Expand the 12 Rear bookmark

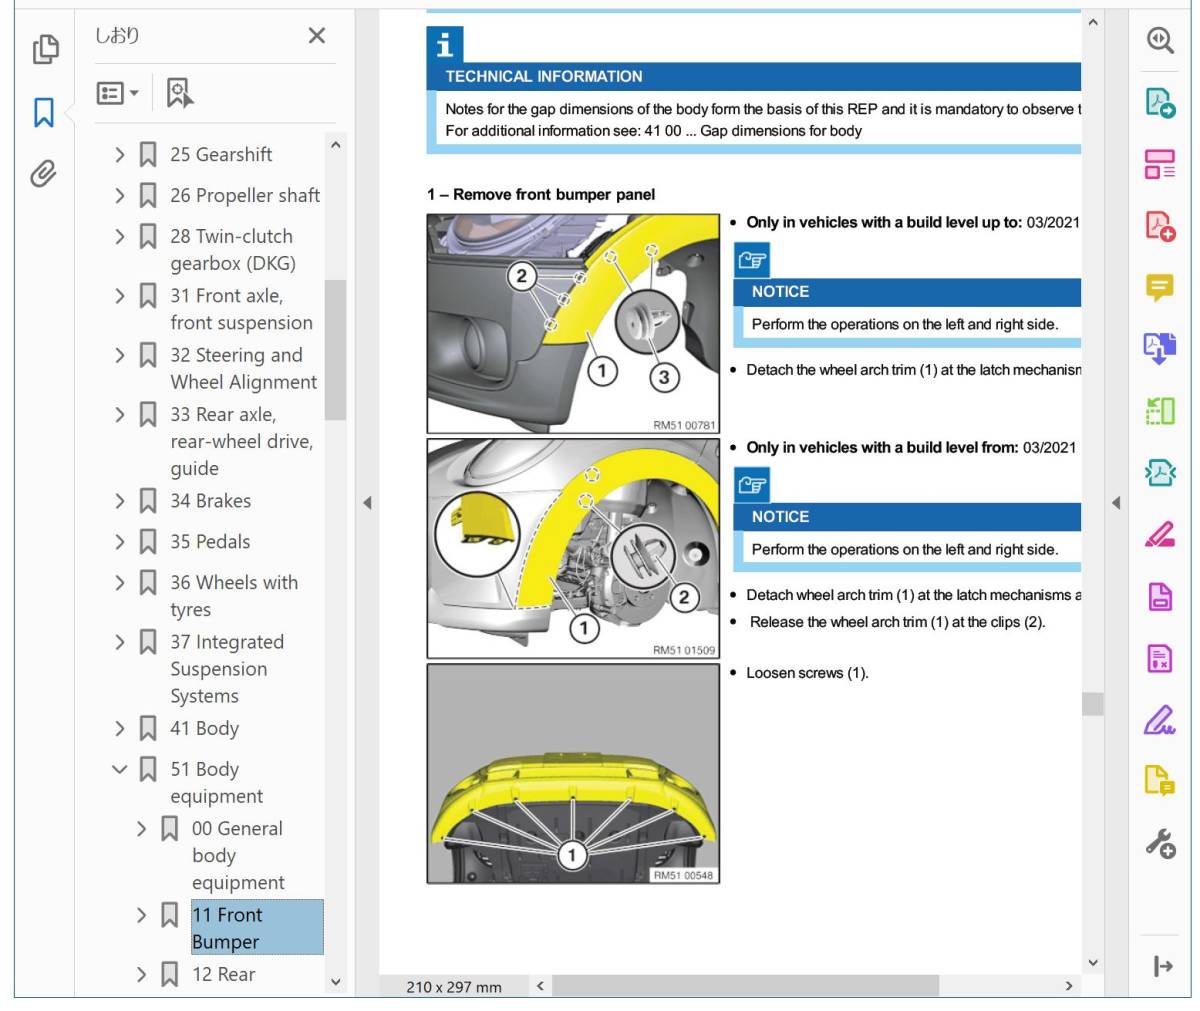point(142,974)
